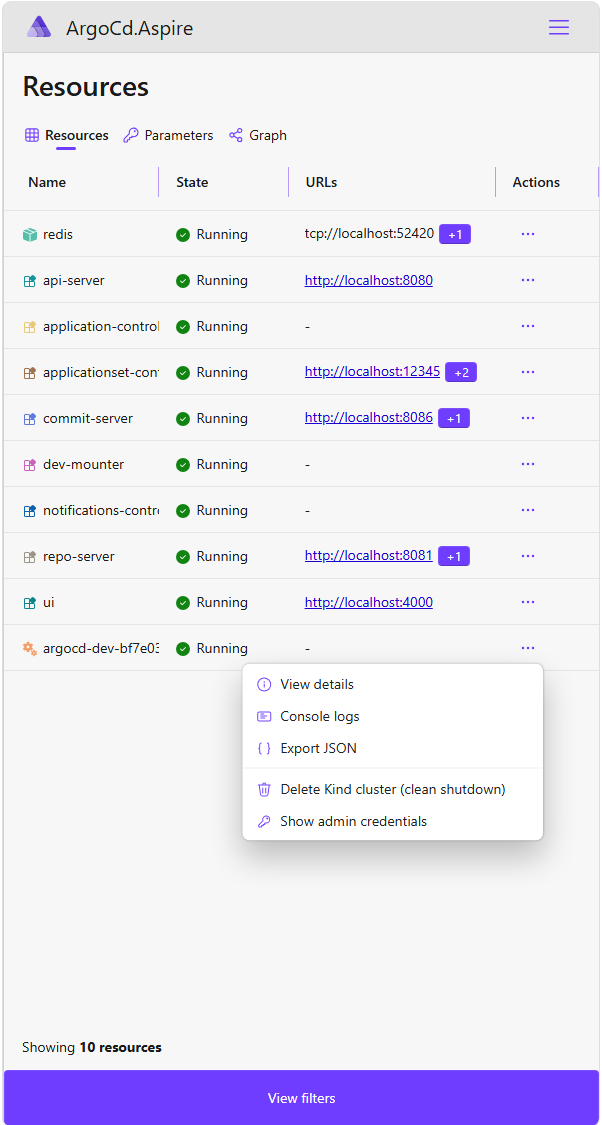Viewport: 602px width, 1125px height.
Task: Select Show admin credentials
Action: [392, 821]
